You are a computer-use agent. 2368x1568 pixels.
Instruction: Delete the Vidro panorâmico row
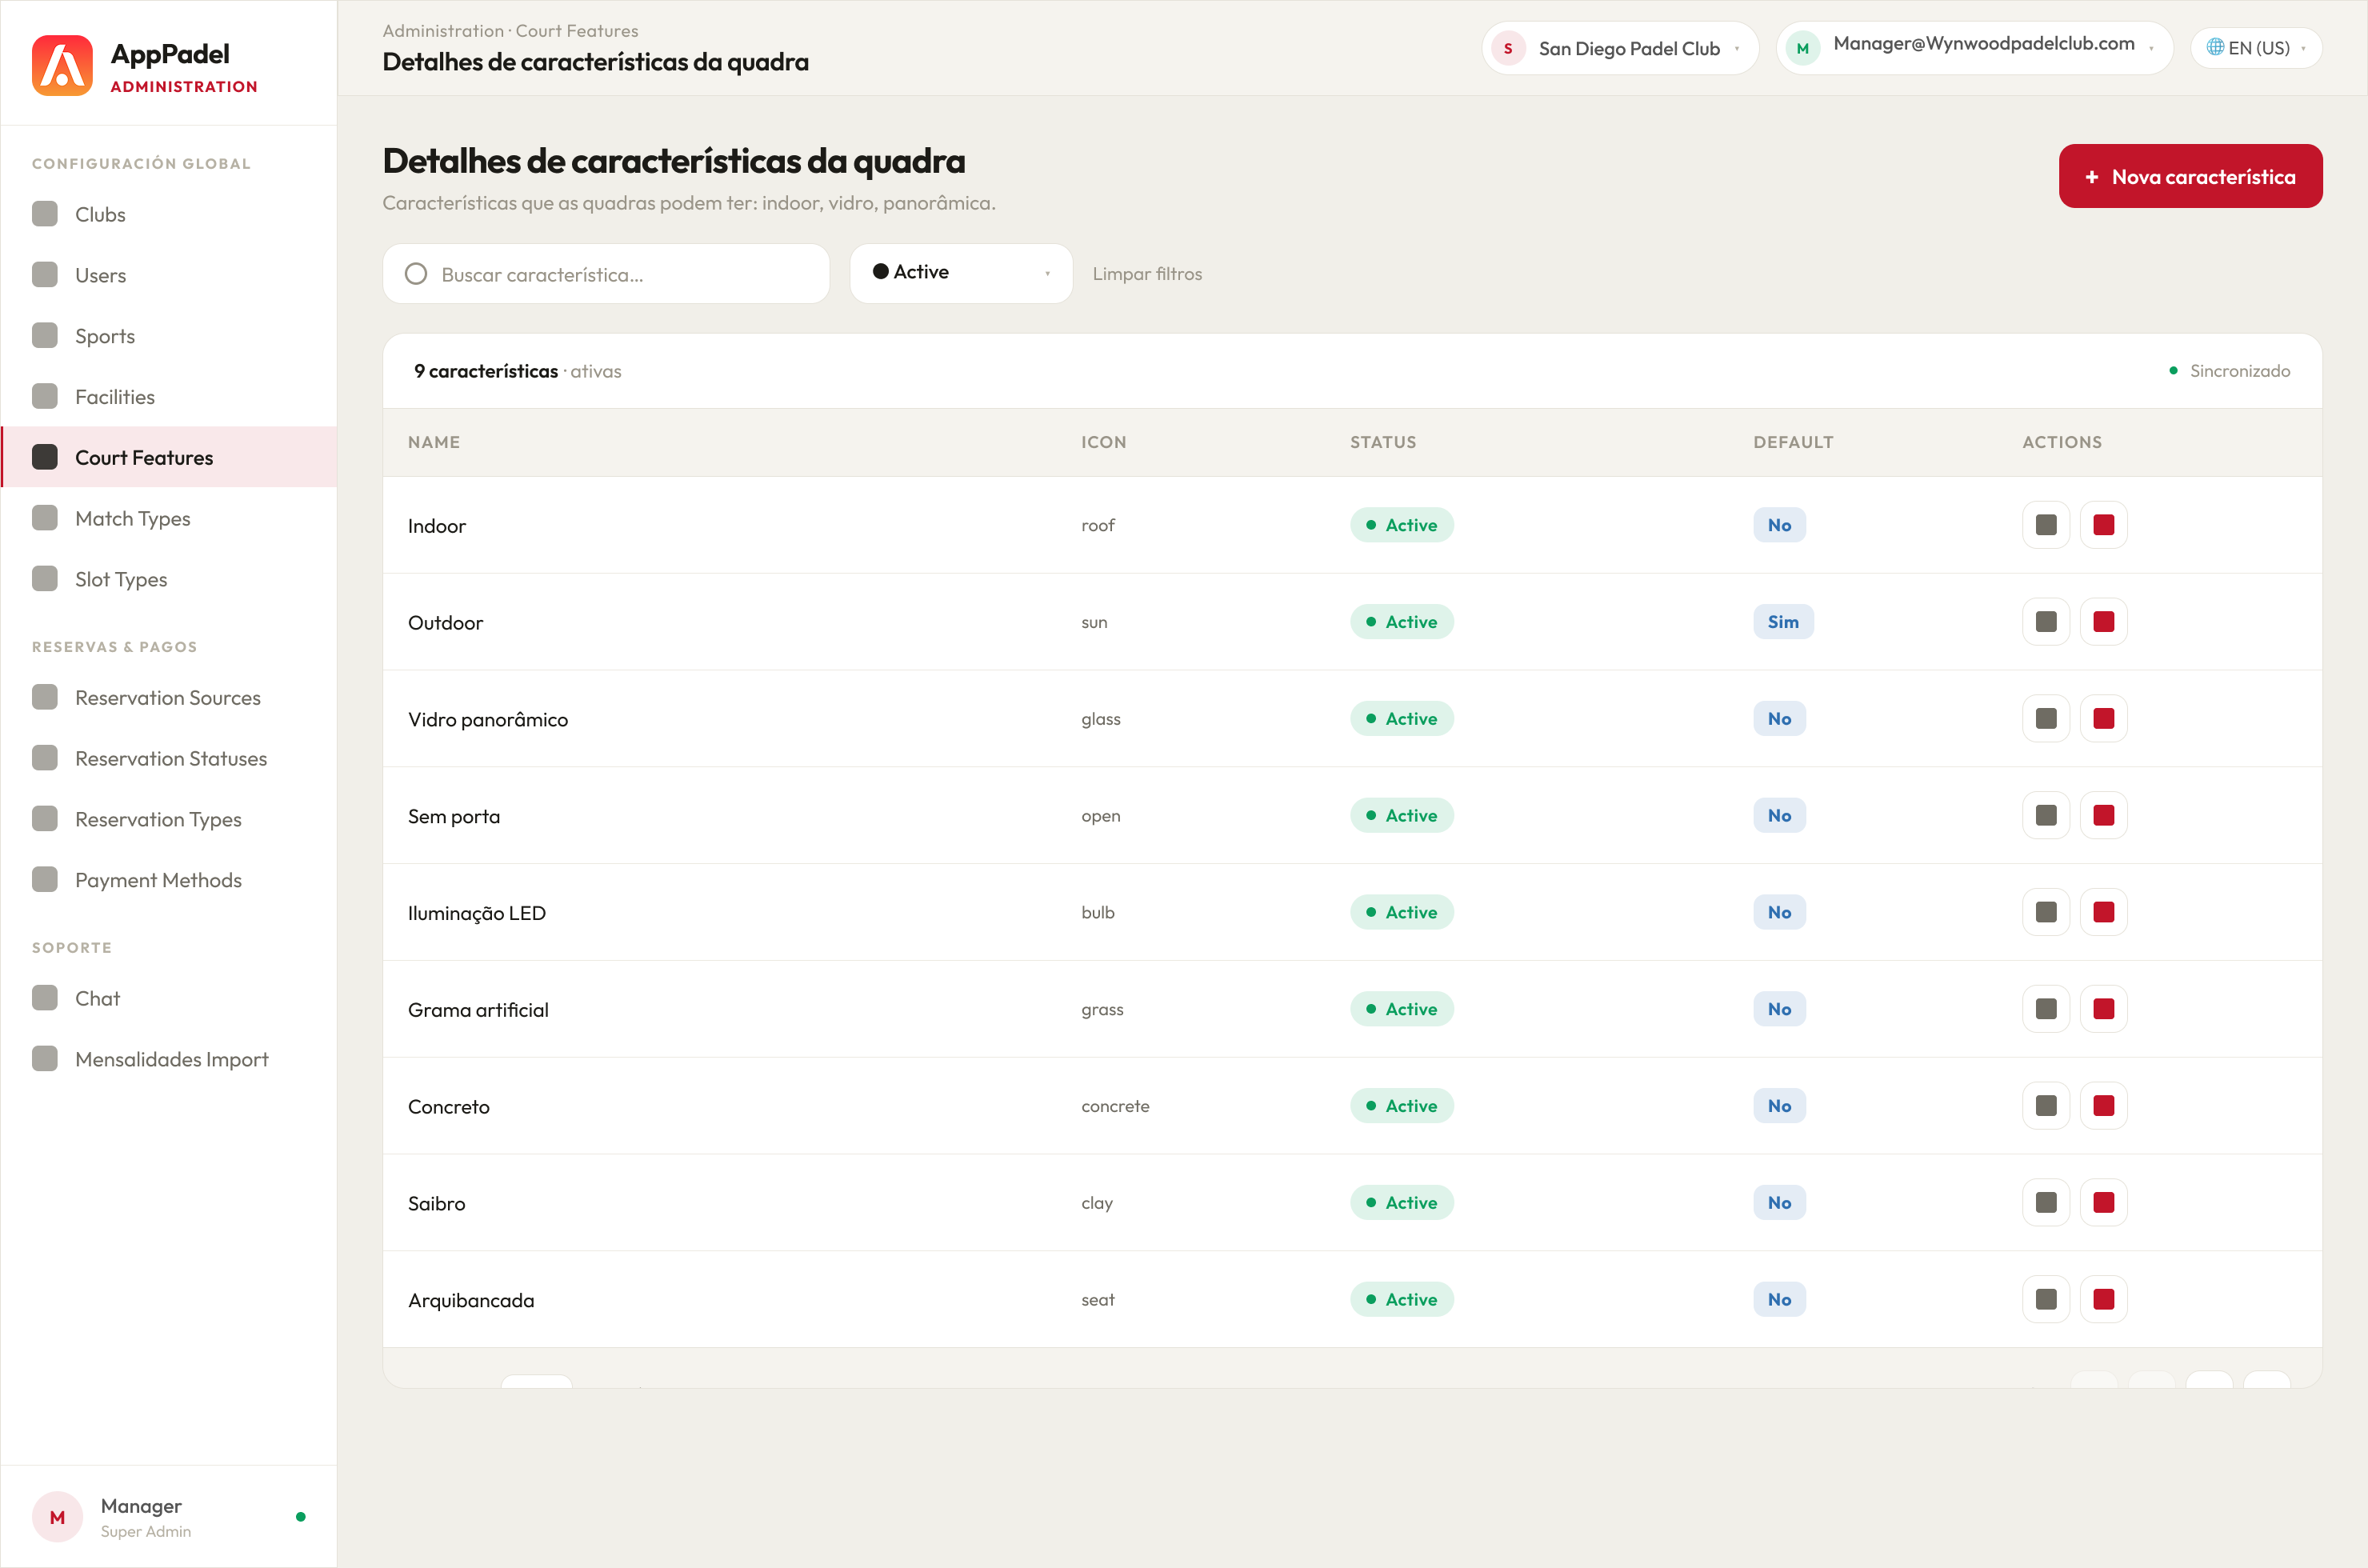tap(2104, 719)
